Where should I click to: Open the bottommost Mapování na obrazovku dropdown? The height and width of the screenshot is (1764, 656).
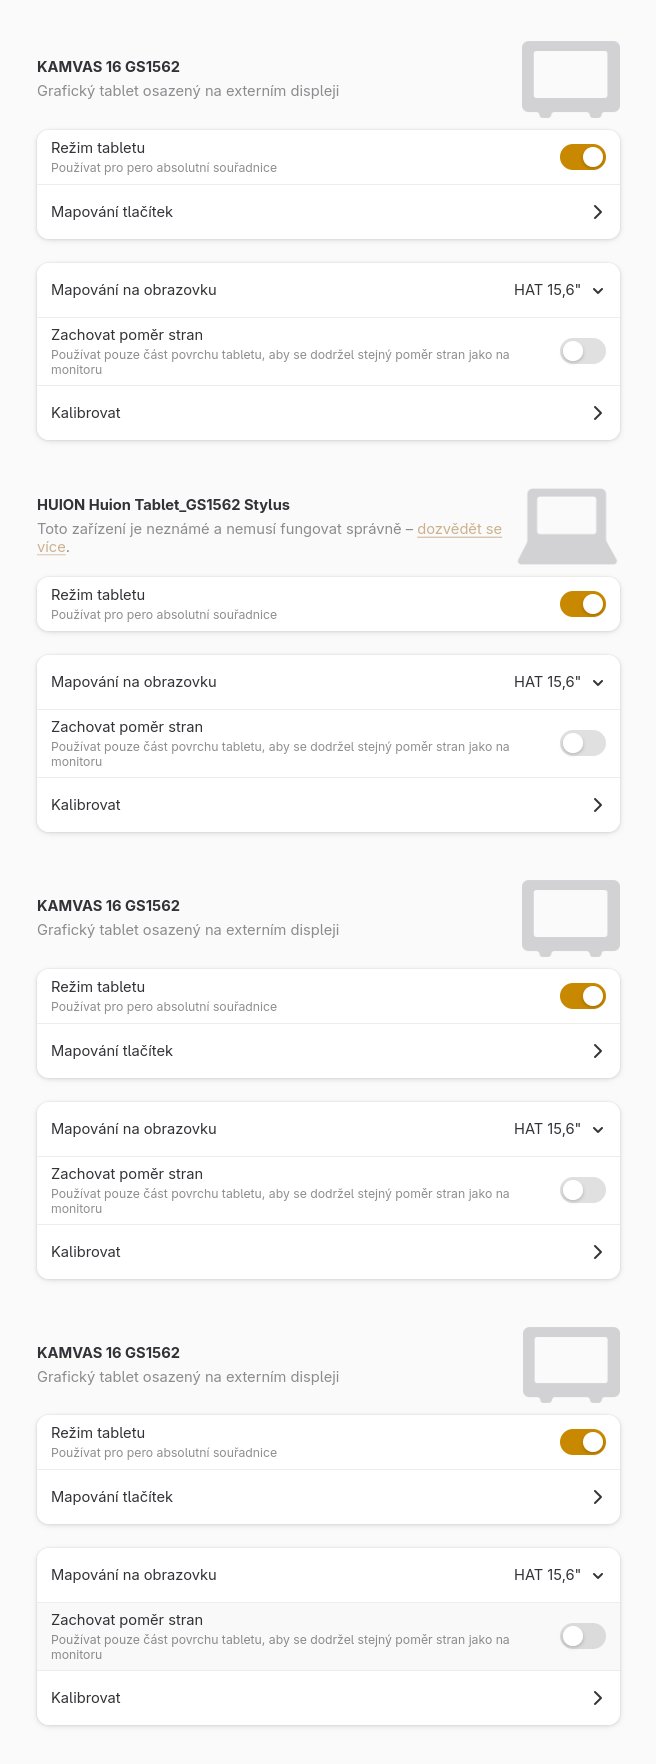pyautogui.click(x=558, y=1575)
